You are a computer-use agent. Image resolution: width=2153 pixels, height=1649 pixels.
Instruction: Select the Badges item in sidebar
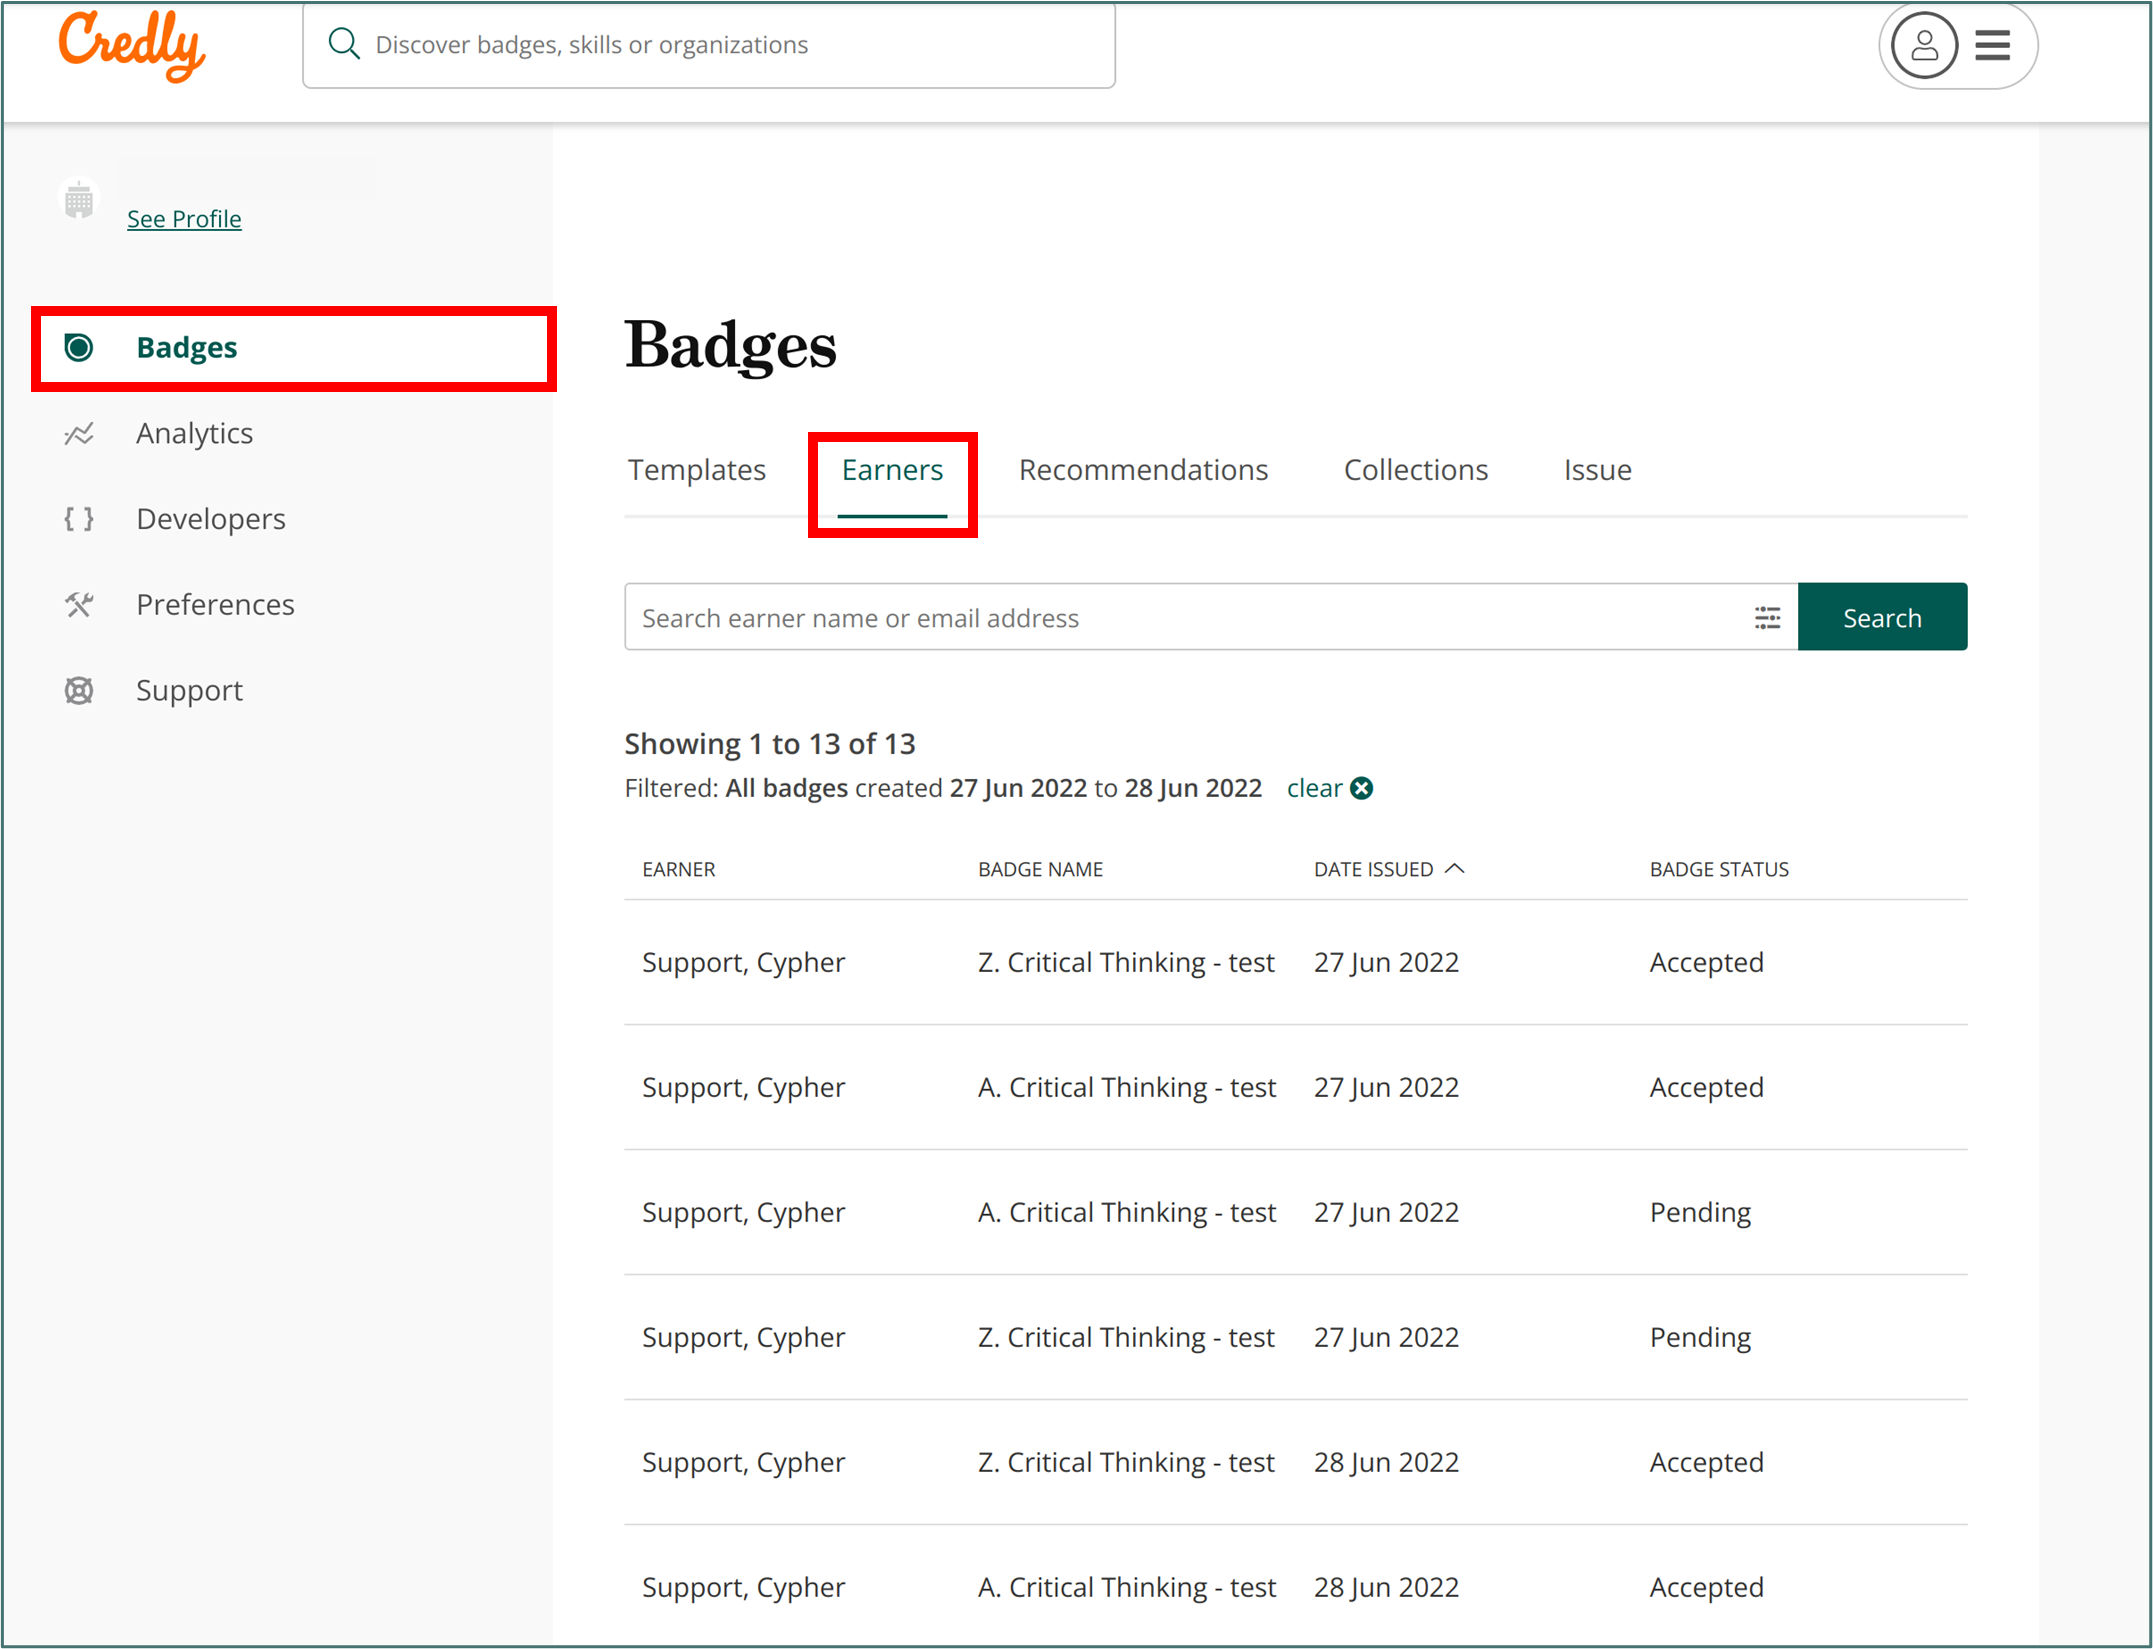(187, 348)
